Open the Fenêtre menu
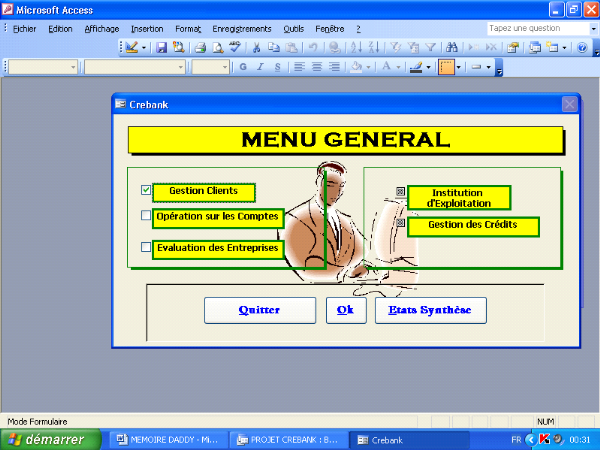This screenshot has width=600, height=450. point(329,29)
